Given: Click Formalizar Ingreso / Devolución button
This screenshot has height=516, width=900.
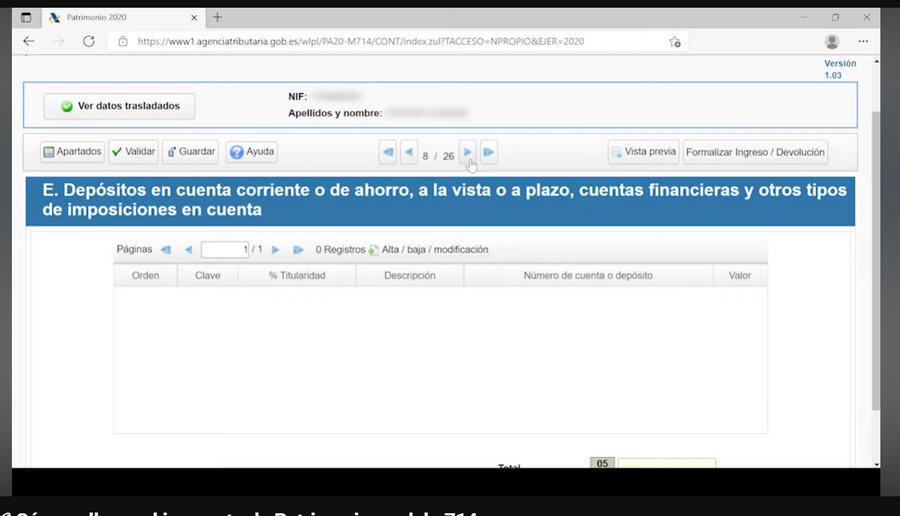Looking at the screenshot, I should click(755, 152).
